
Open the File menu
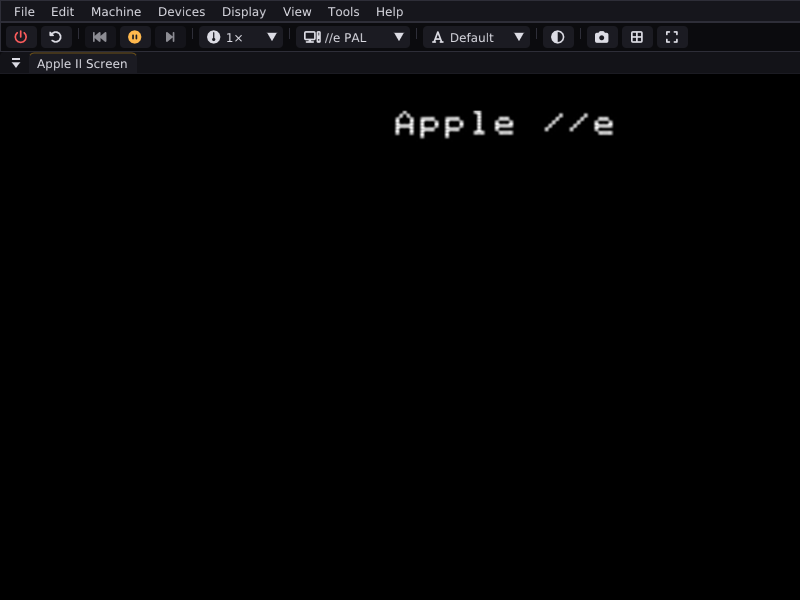click(24, 12)
